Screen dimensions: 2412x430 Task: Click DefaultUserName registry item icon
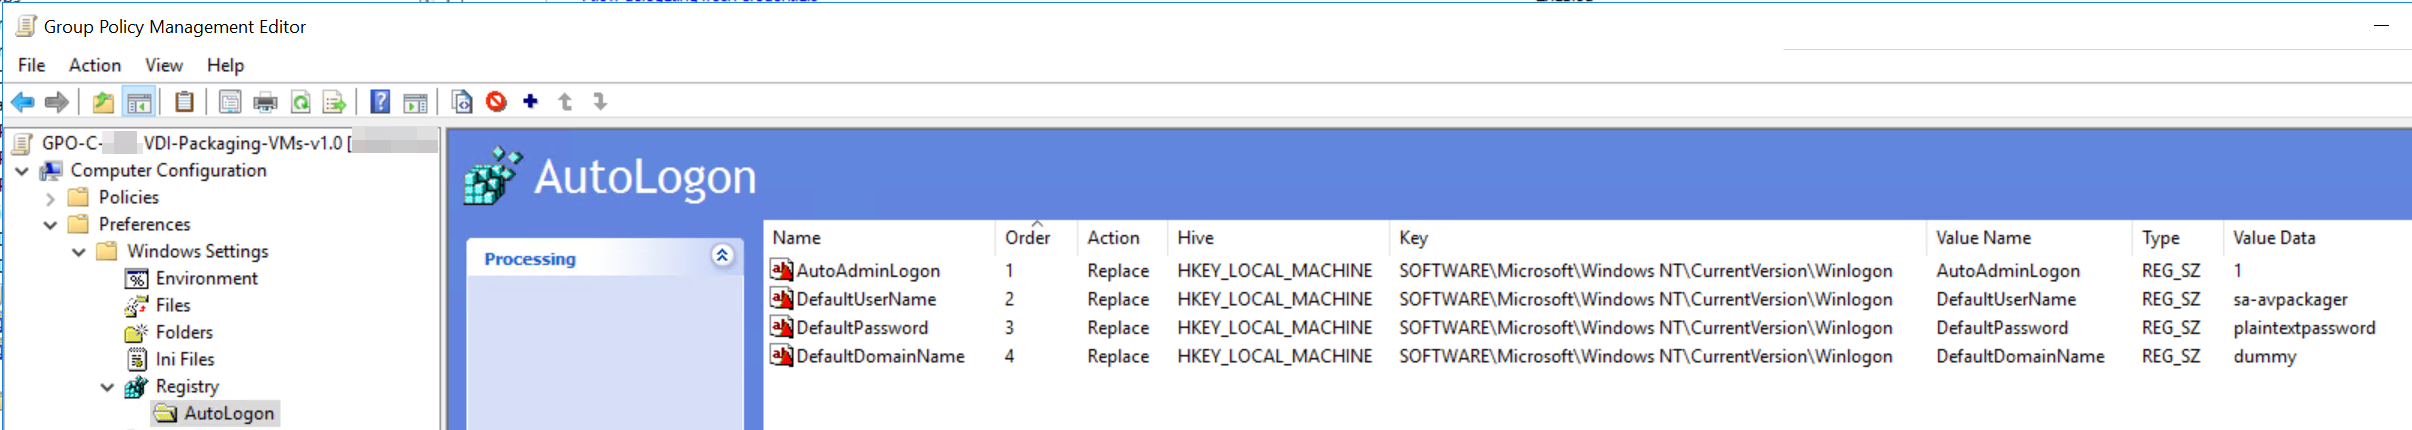pyautogui.click(x=781, y=298)
